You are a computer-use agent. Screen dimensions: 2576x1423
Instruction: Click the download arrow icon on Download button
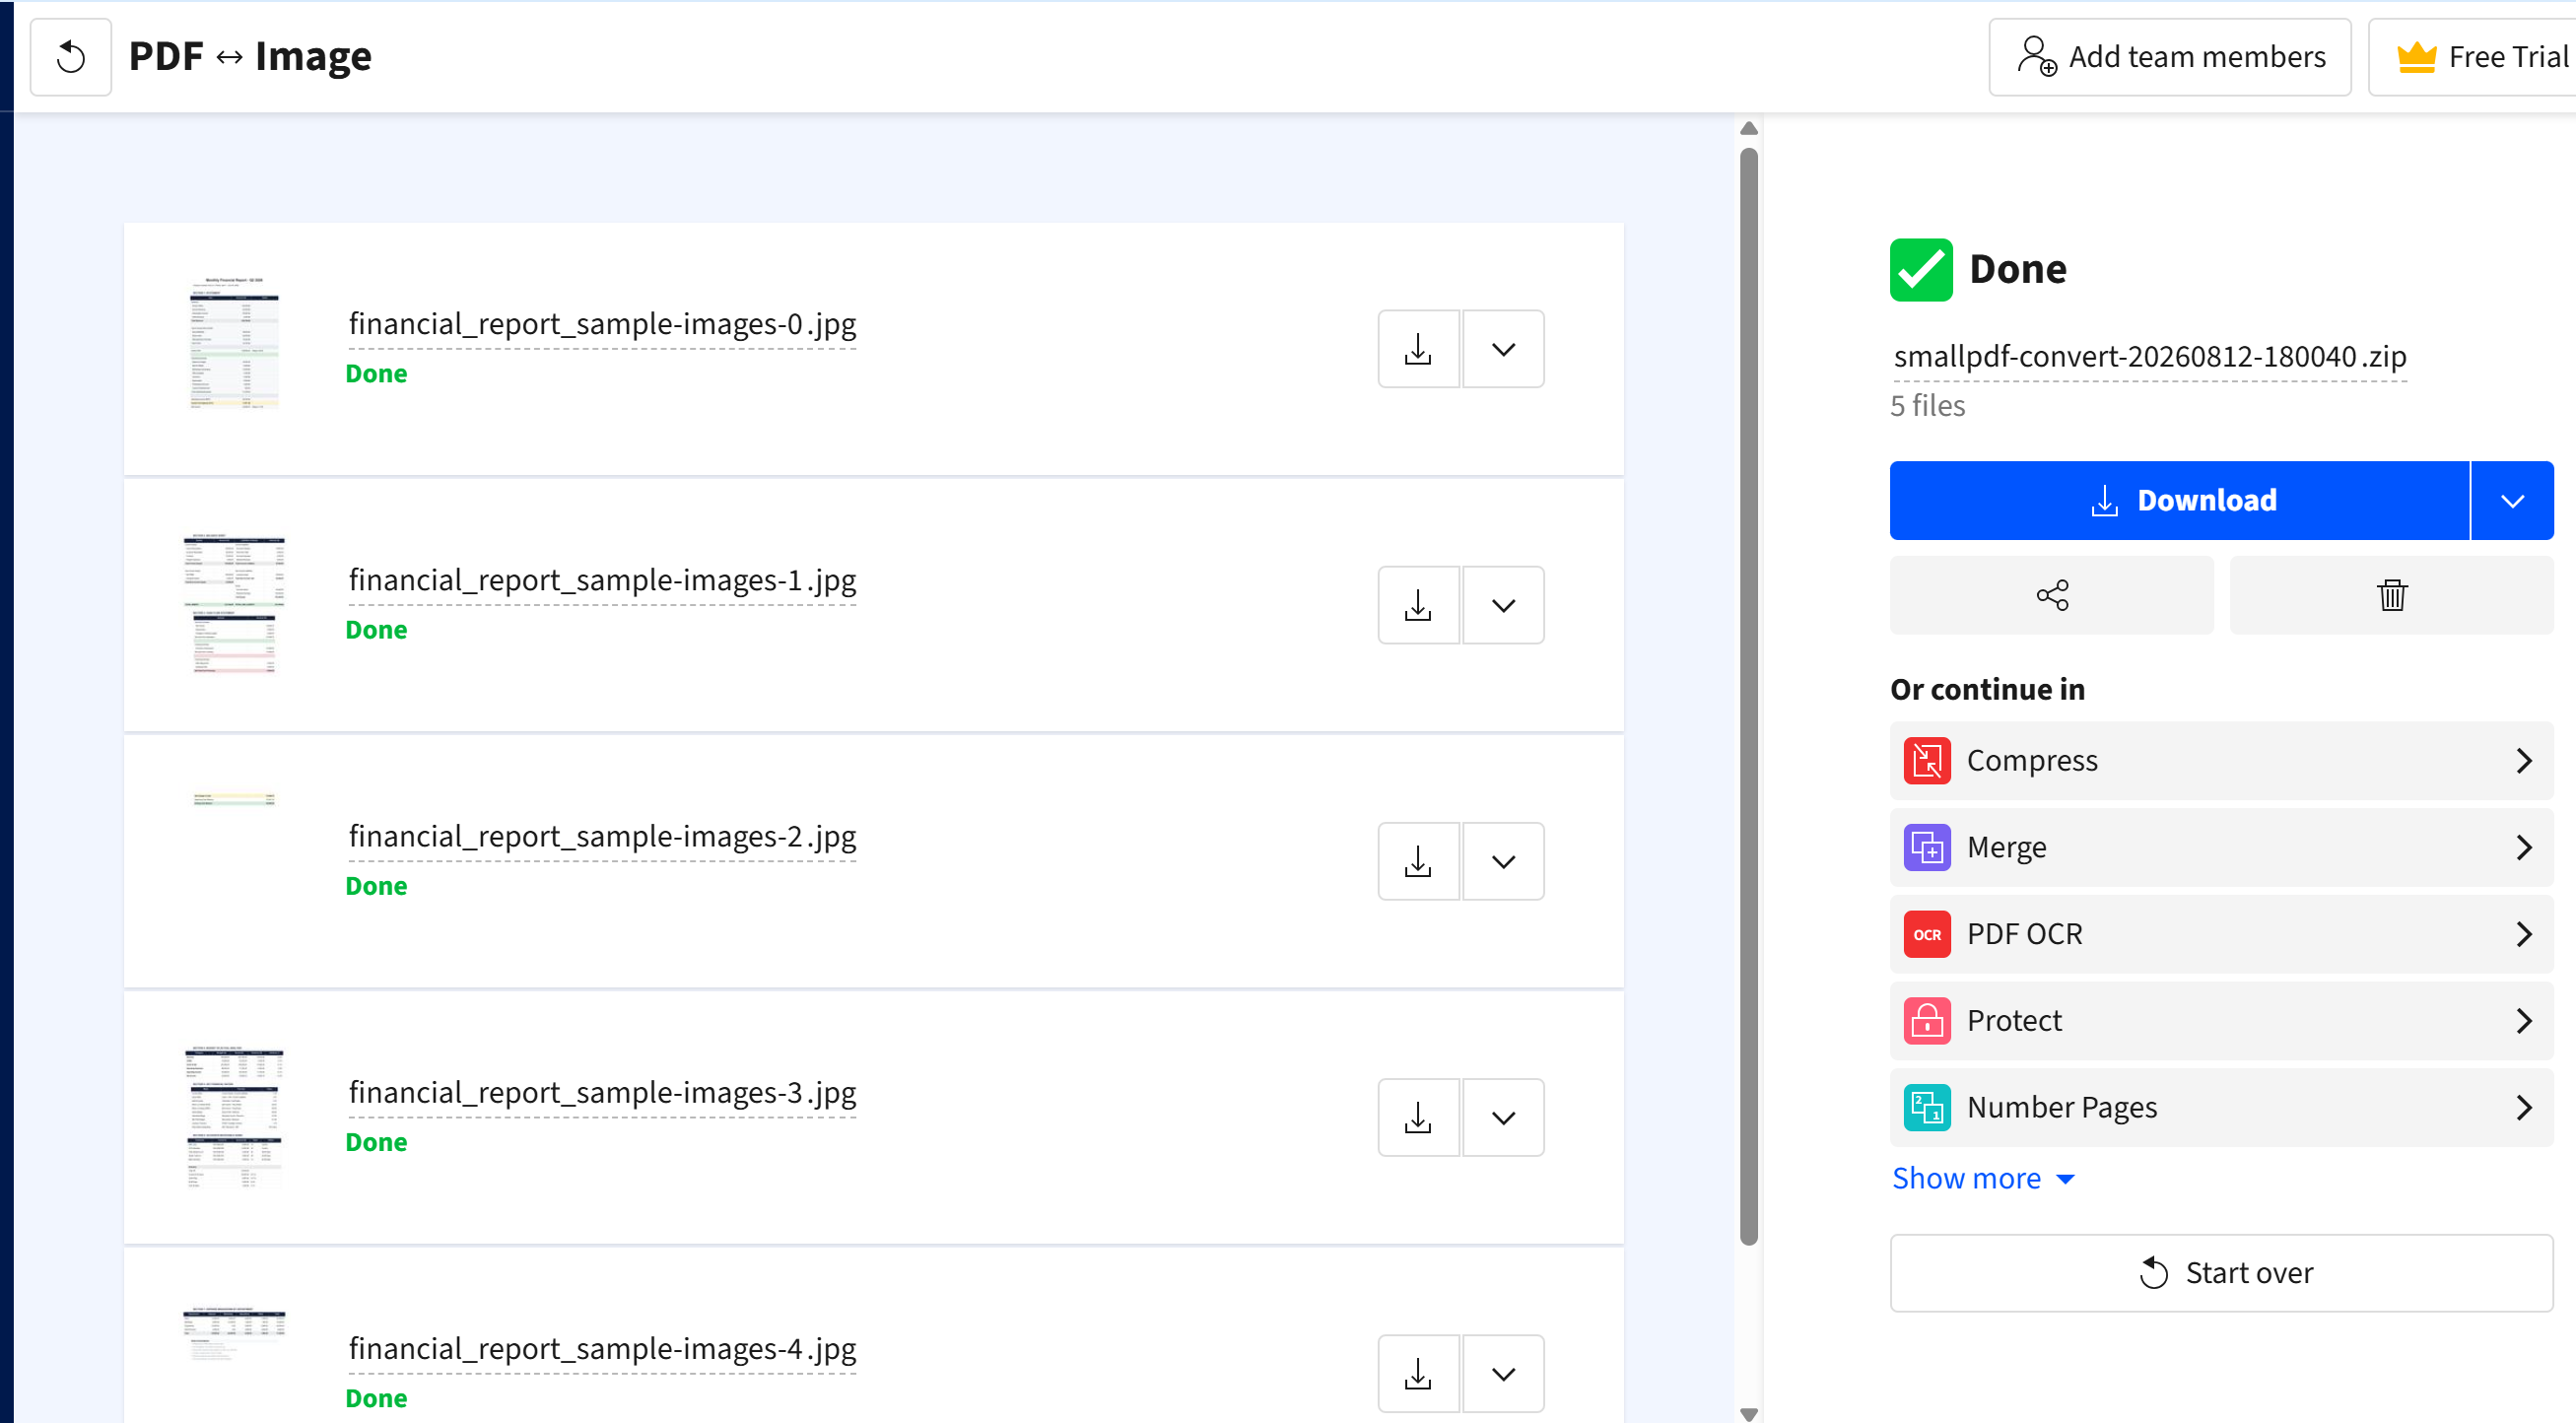point(2104,500)
